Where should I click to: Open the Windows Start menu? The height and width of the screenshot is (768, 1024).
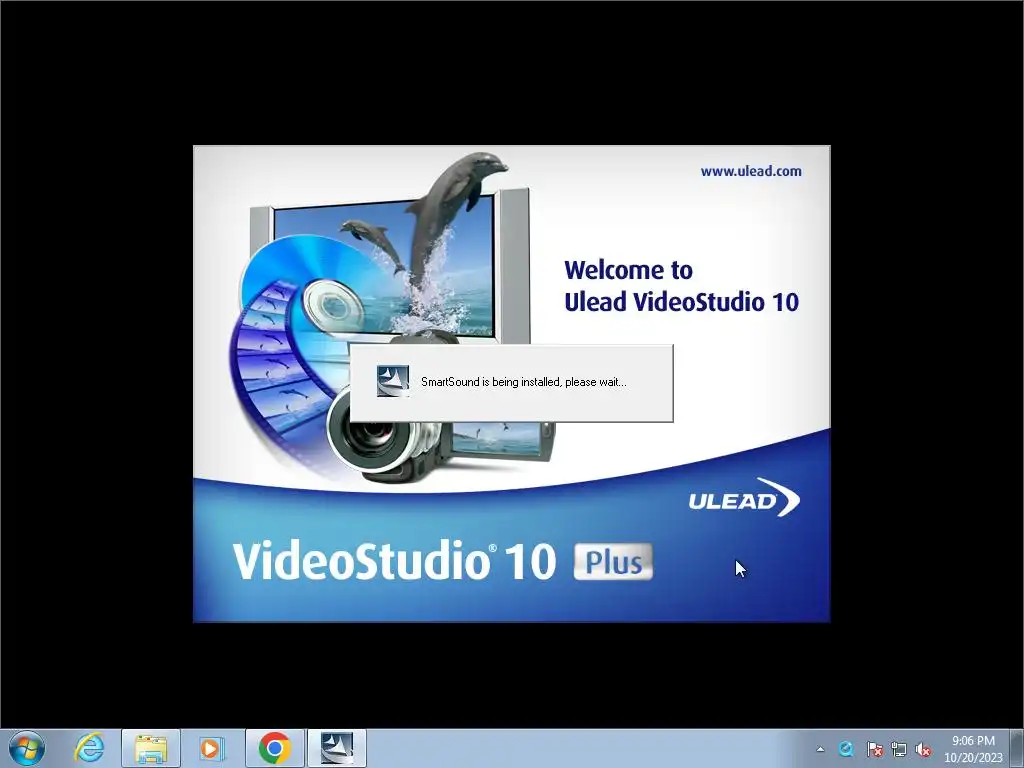pyautogui.click(x=27, y=748)
